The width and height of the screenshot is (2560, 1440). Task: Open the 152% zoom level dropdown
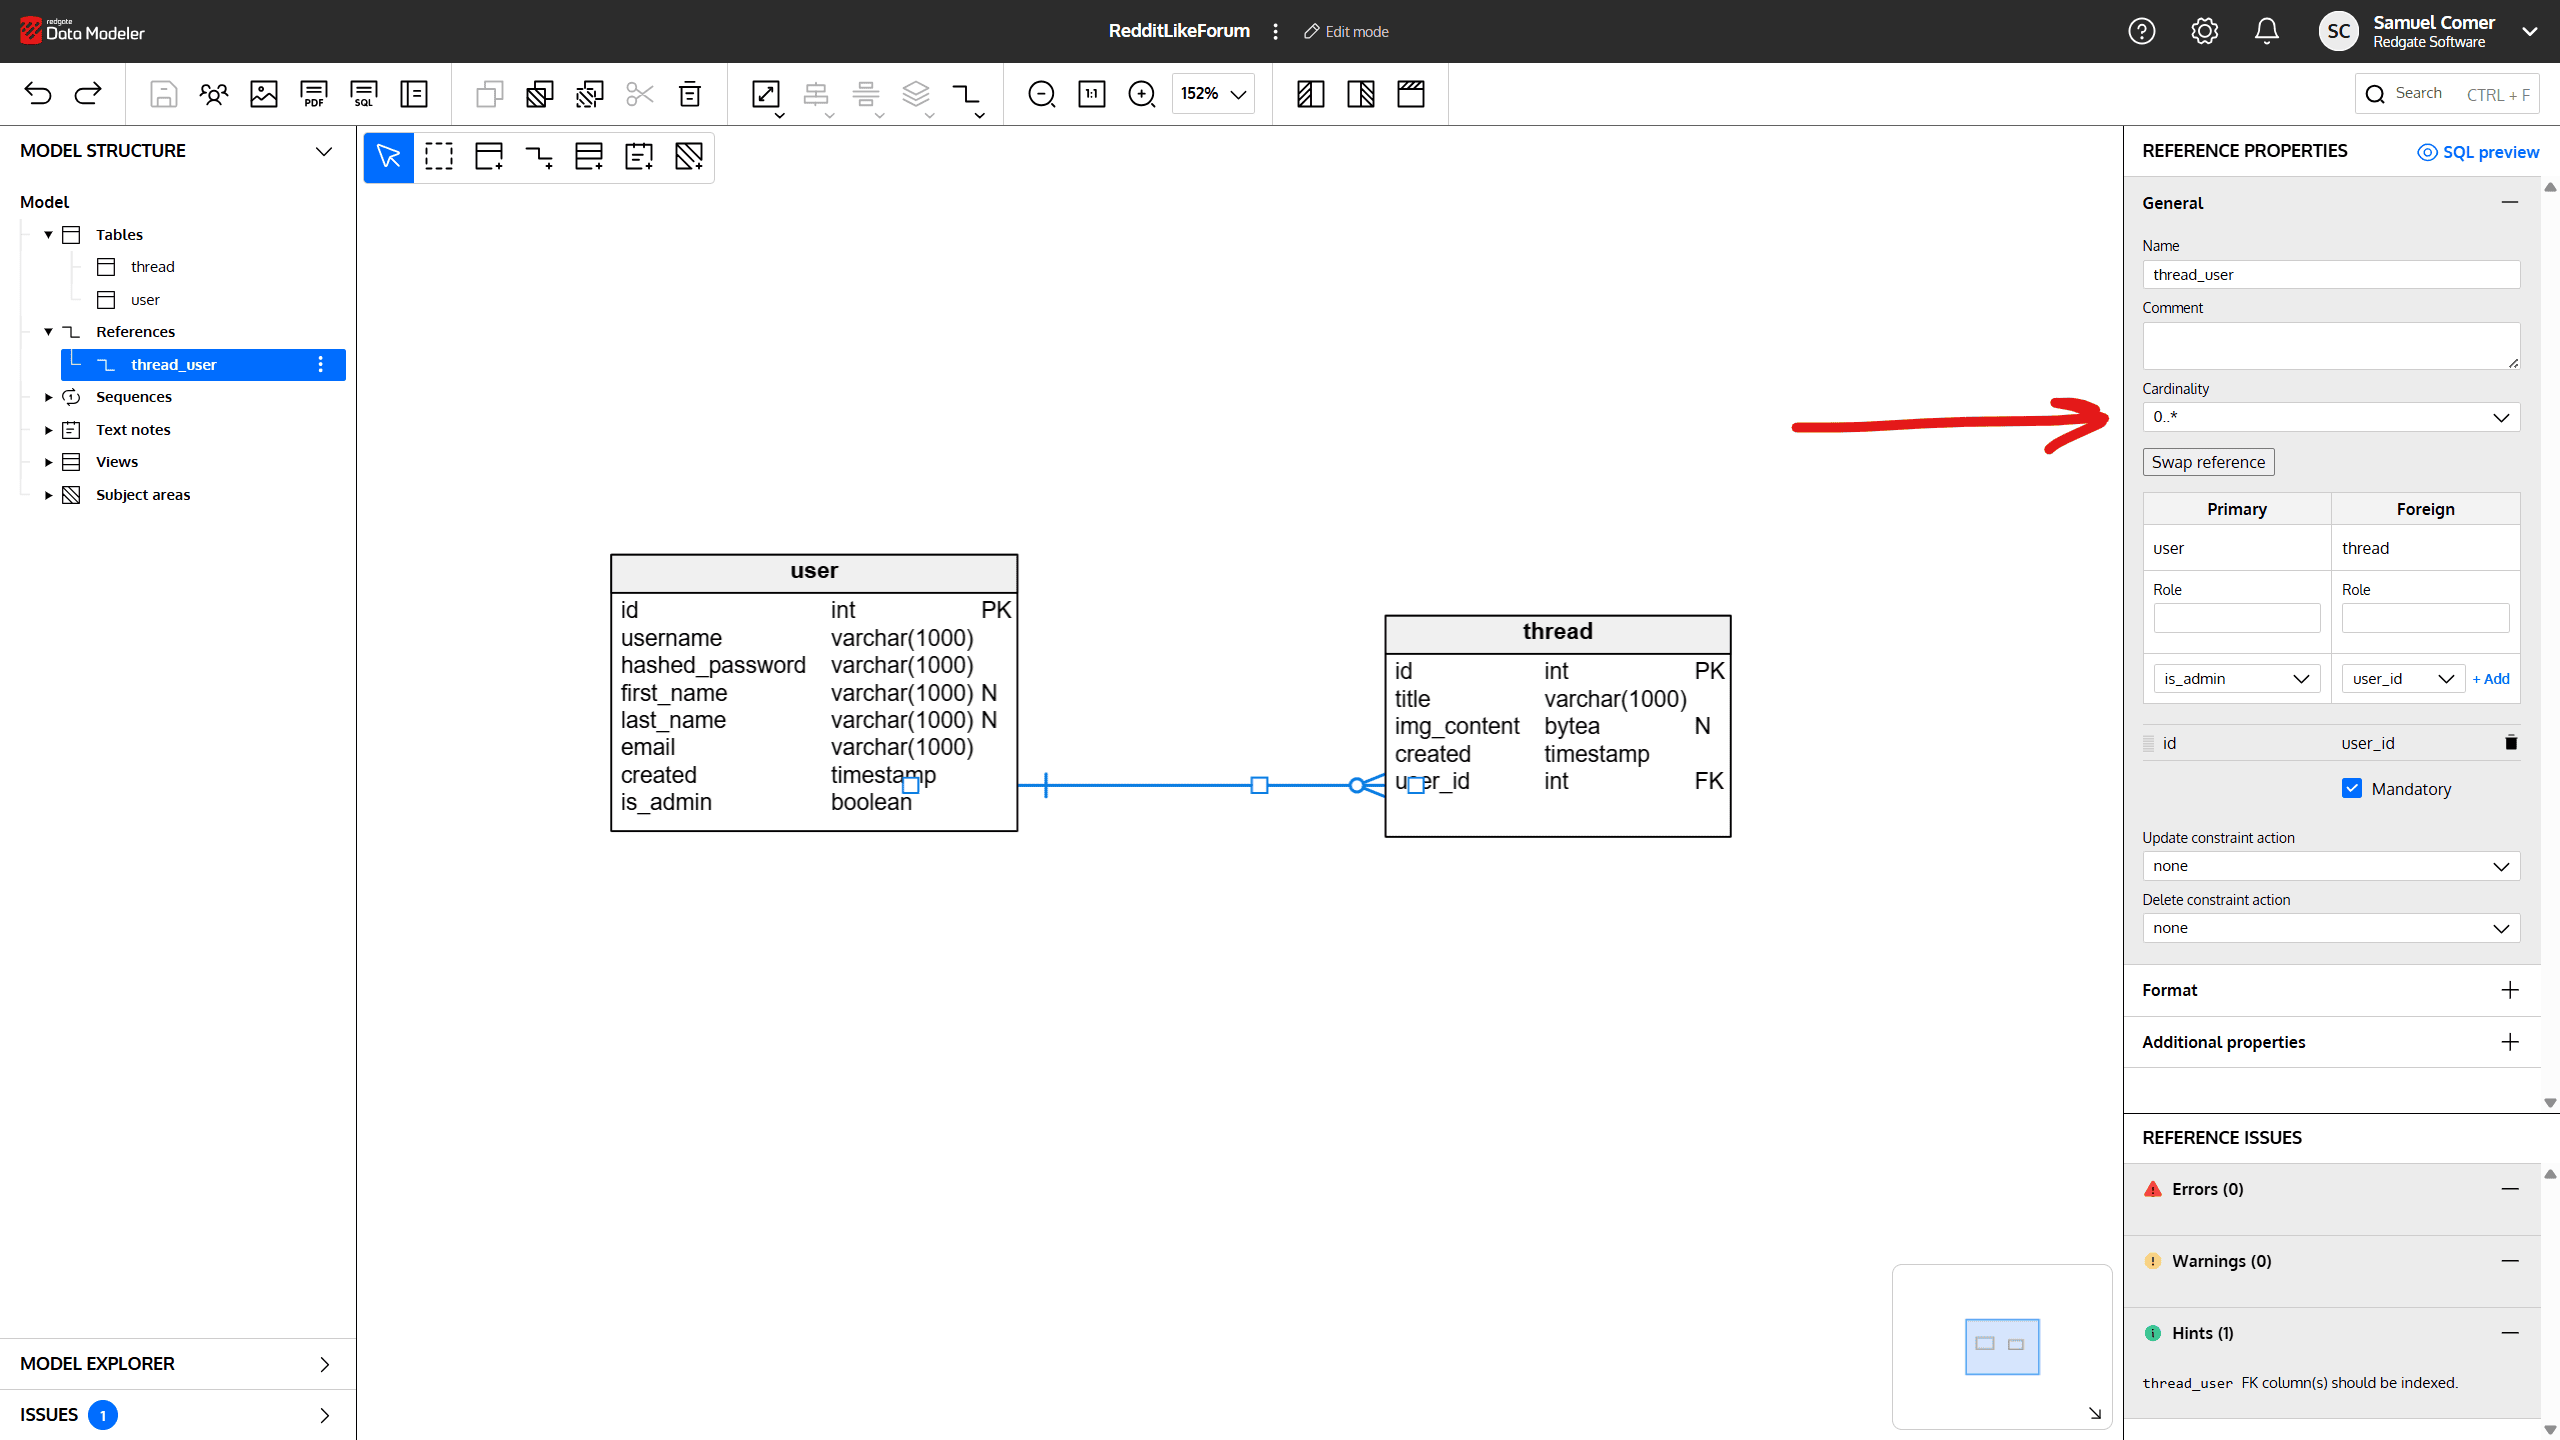[x=1213, y=94]
